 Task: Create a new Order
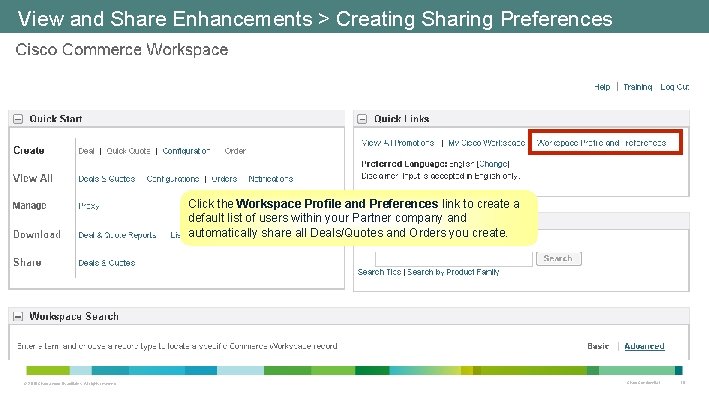coord(235,151)
